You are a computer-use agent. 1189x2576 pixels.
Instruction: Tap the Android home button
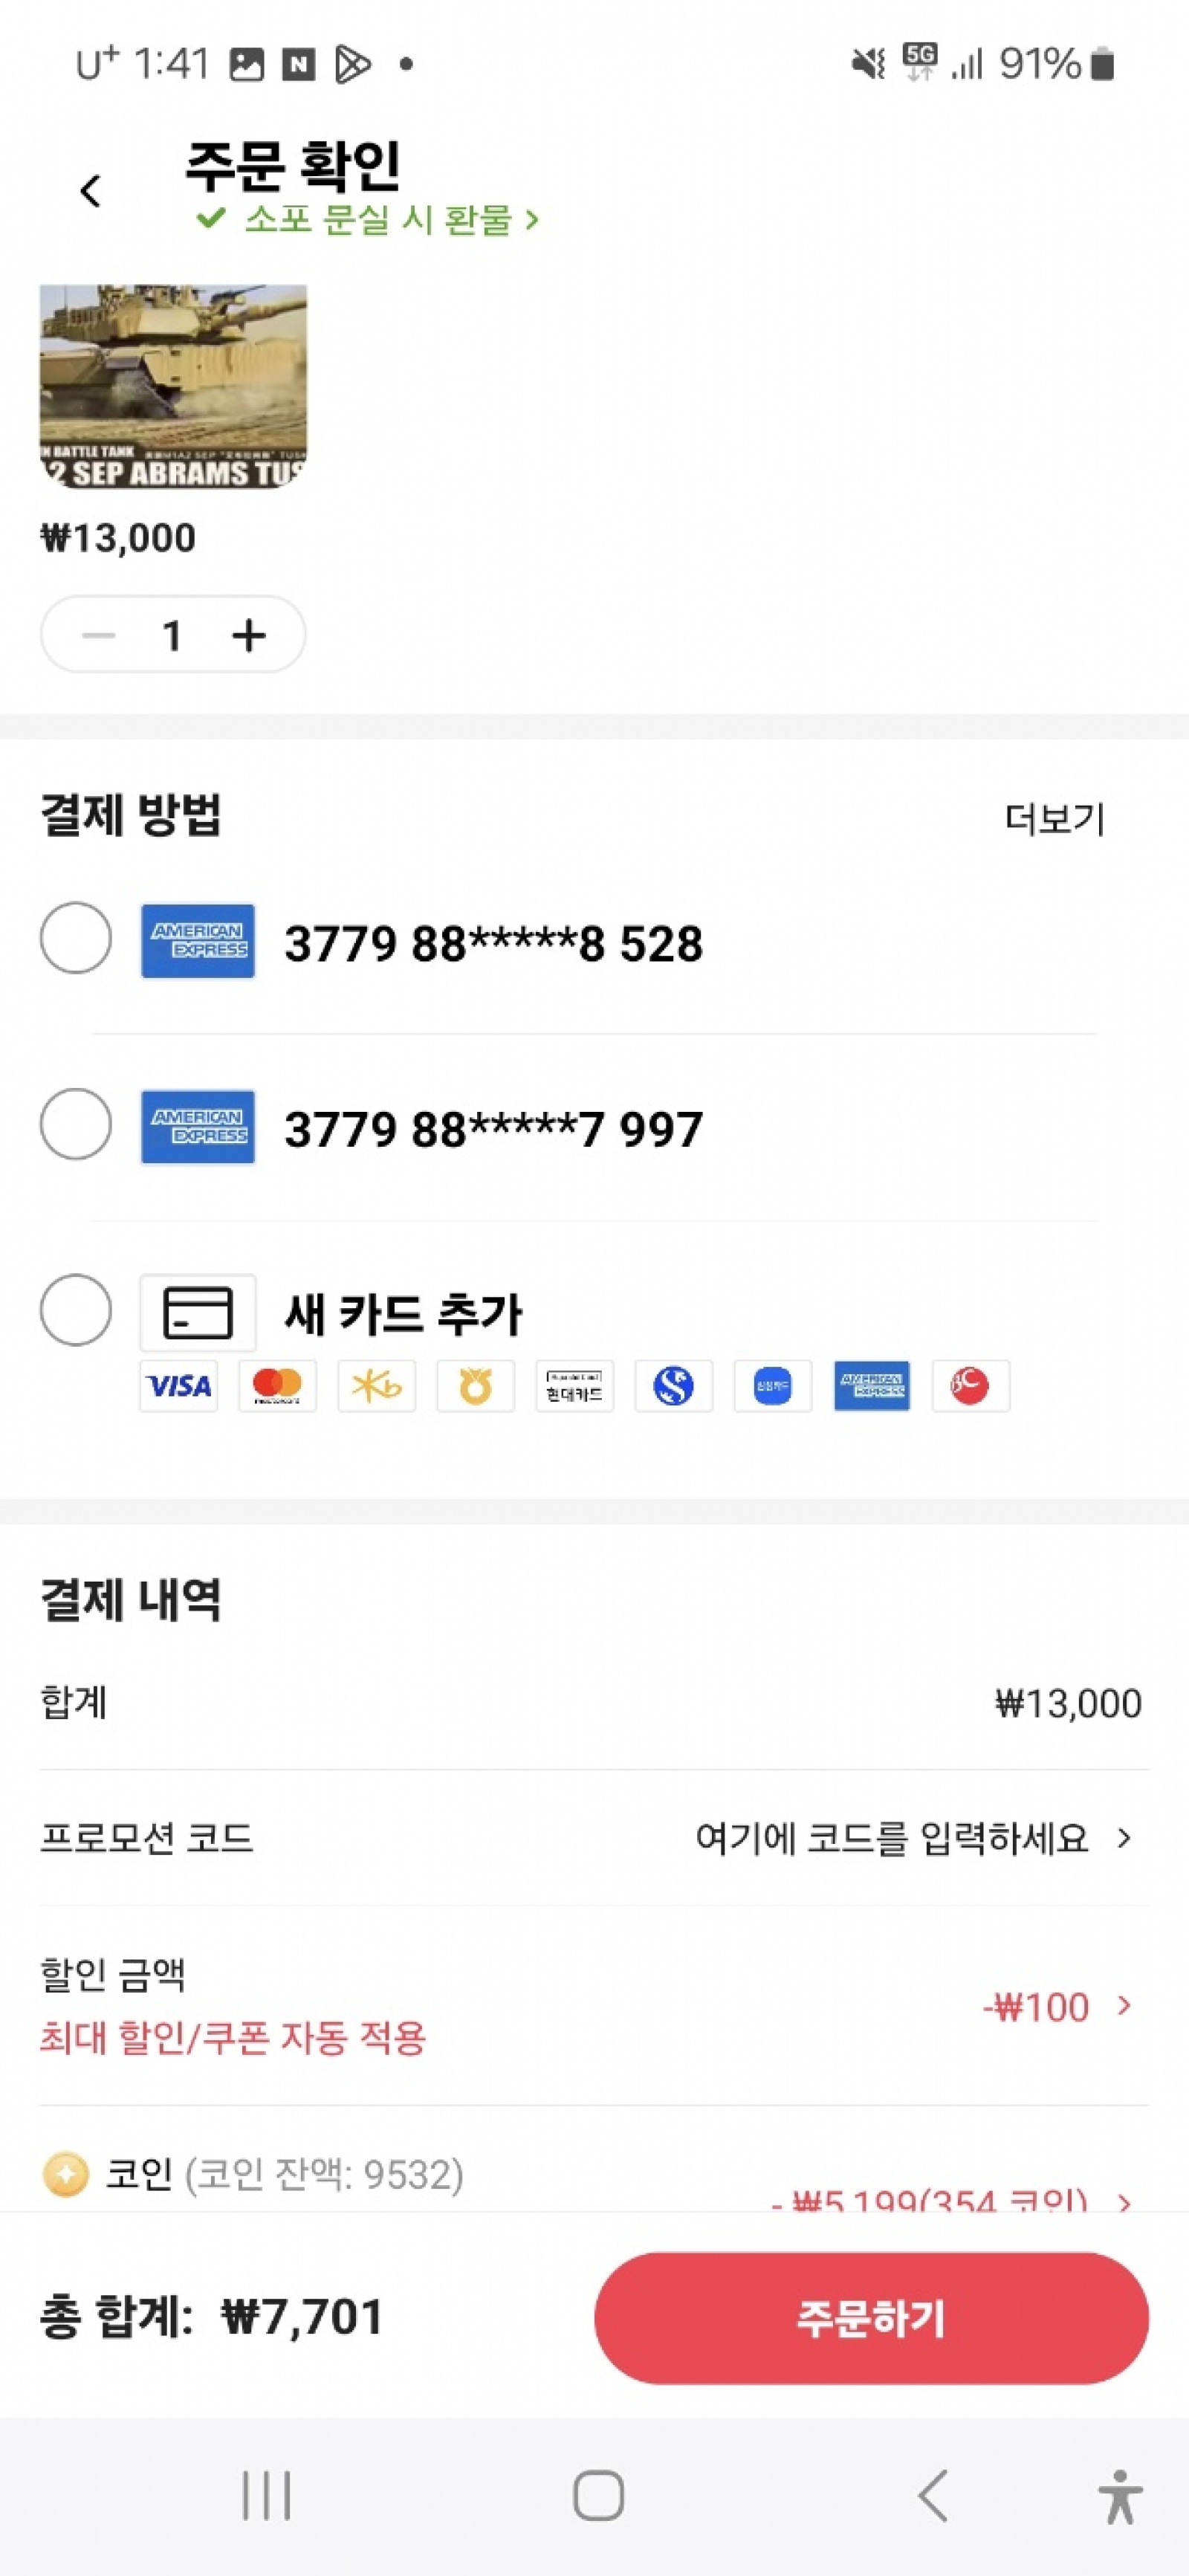(x=598, y=2496)
